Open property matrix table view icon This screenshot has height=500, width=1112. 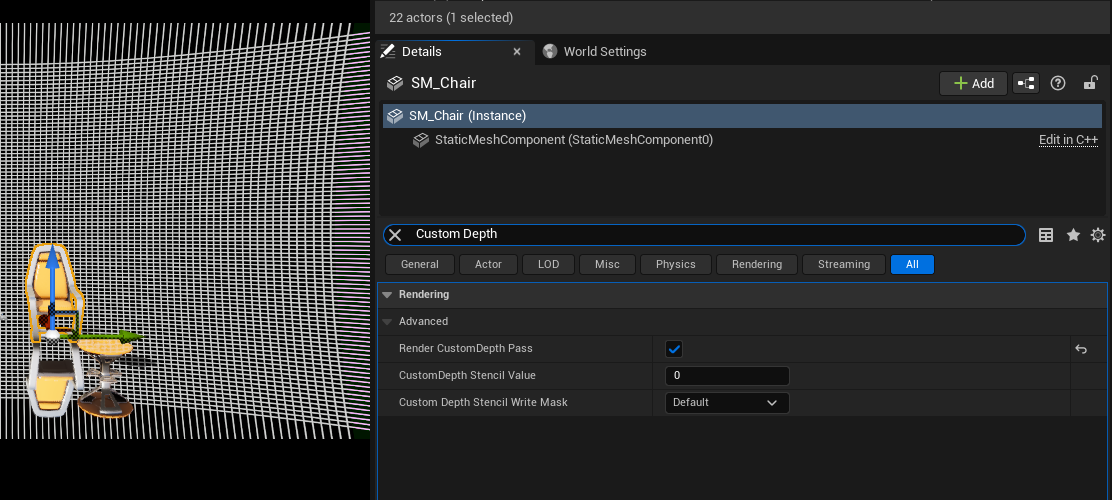[x=1046, y=235]
